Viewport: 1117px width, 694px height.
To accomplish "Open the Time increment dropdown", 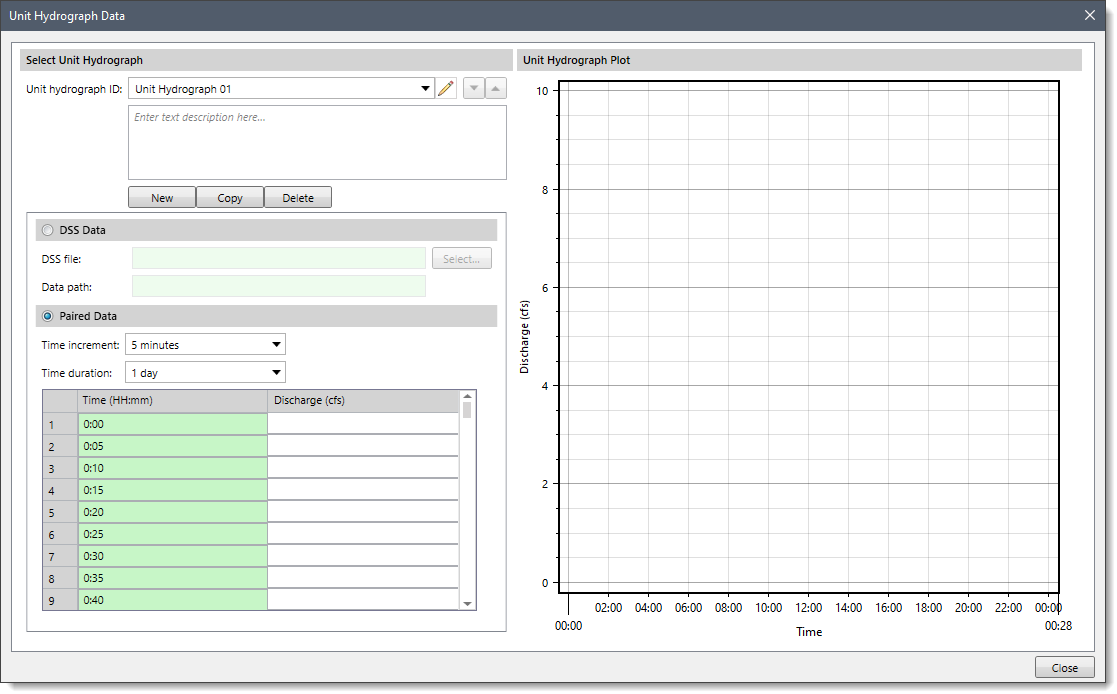I will coord(276,345).
